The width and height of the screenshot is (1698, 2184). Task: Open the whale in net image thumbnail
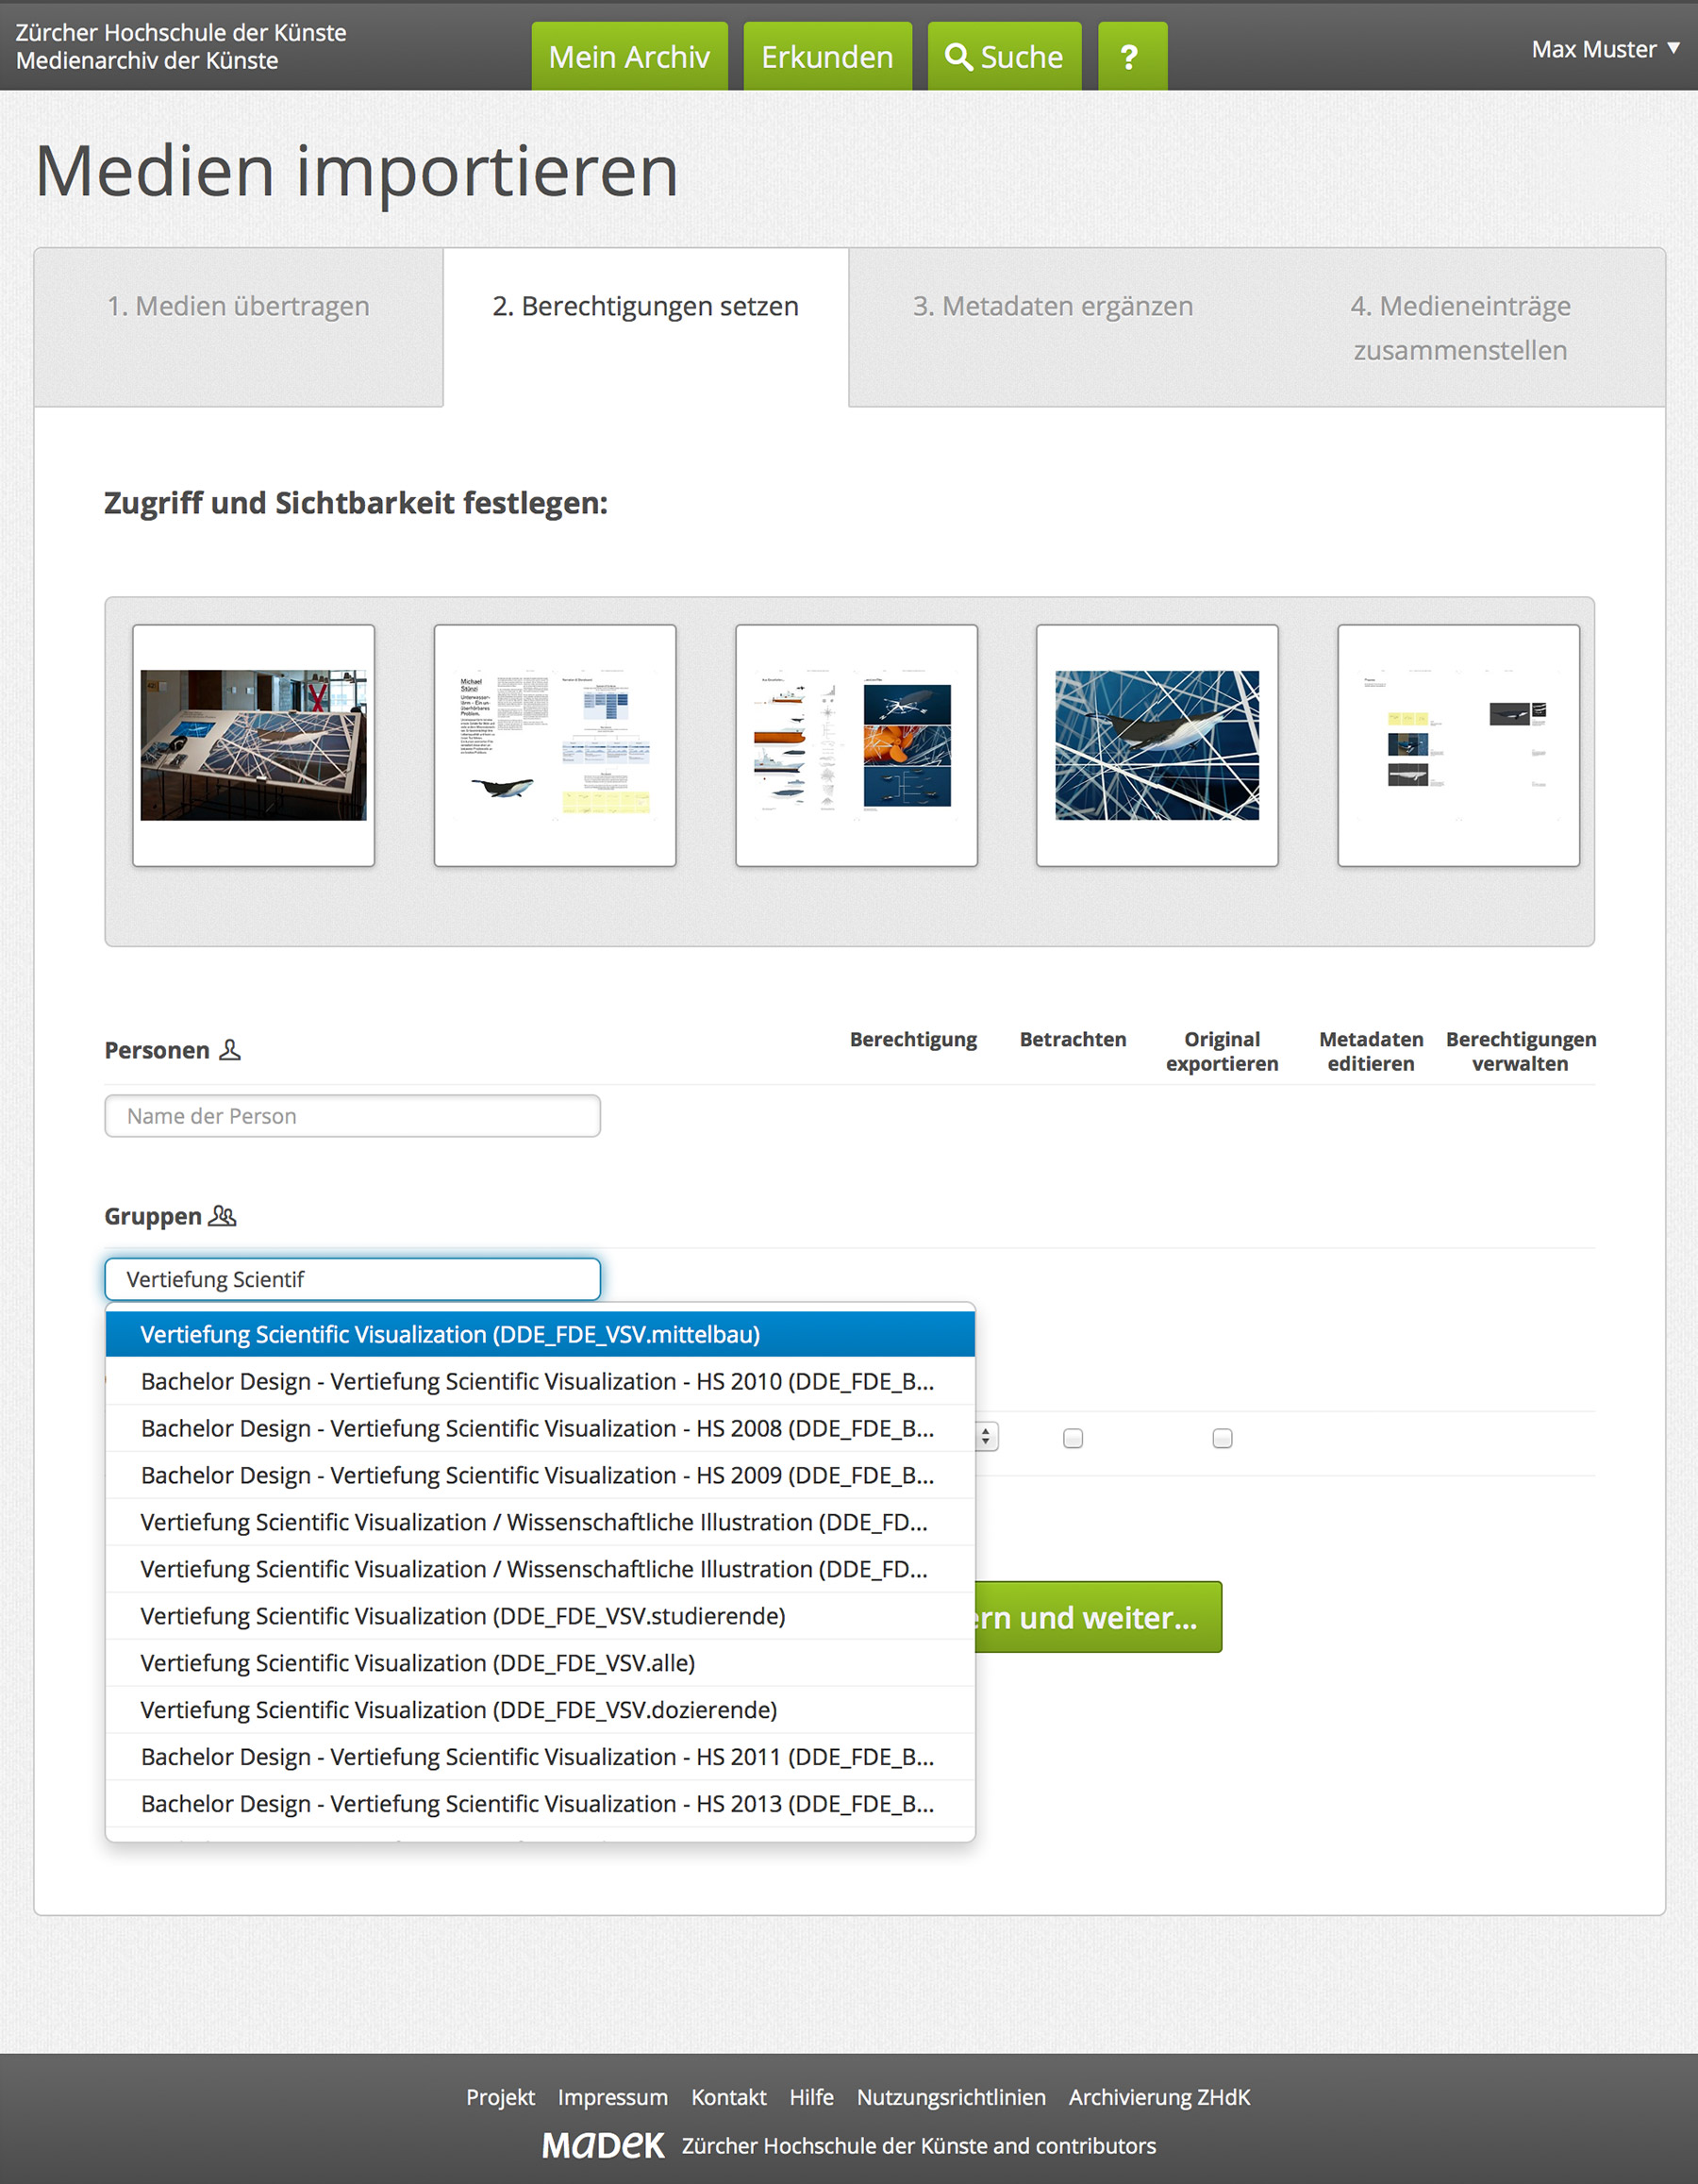pyautogui.click(x=1156, y=745)
